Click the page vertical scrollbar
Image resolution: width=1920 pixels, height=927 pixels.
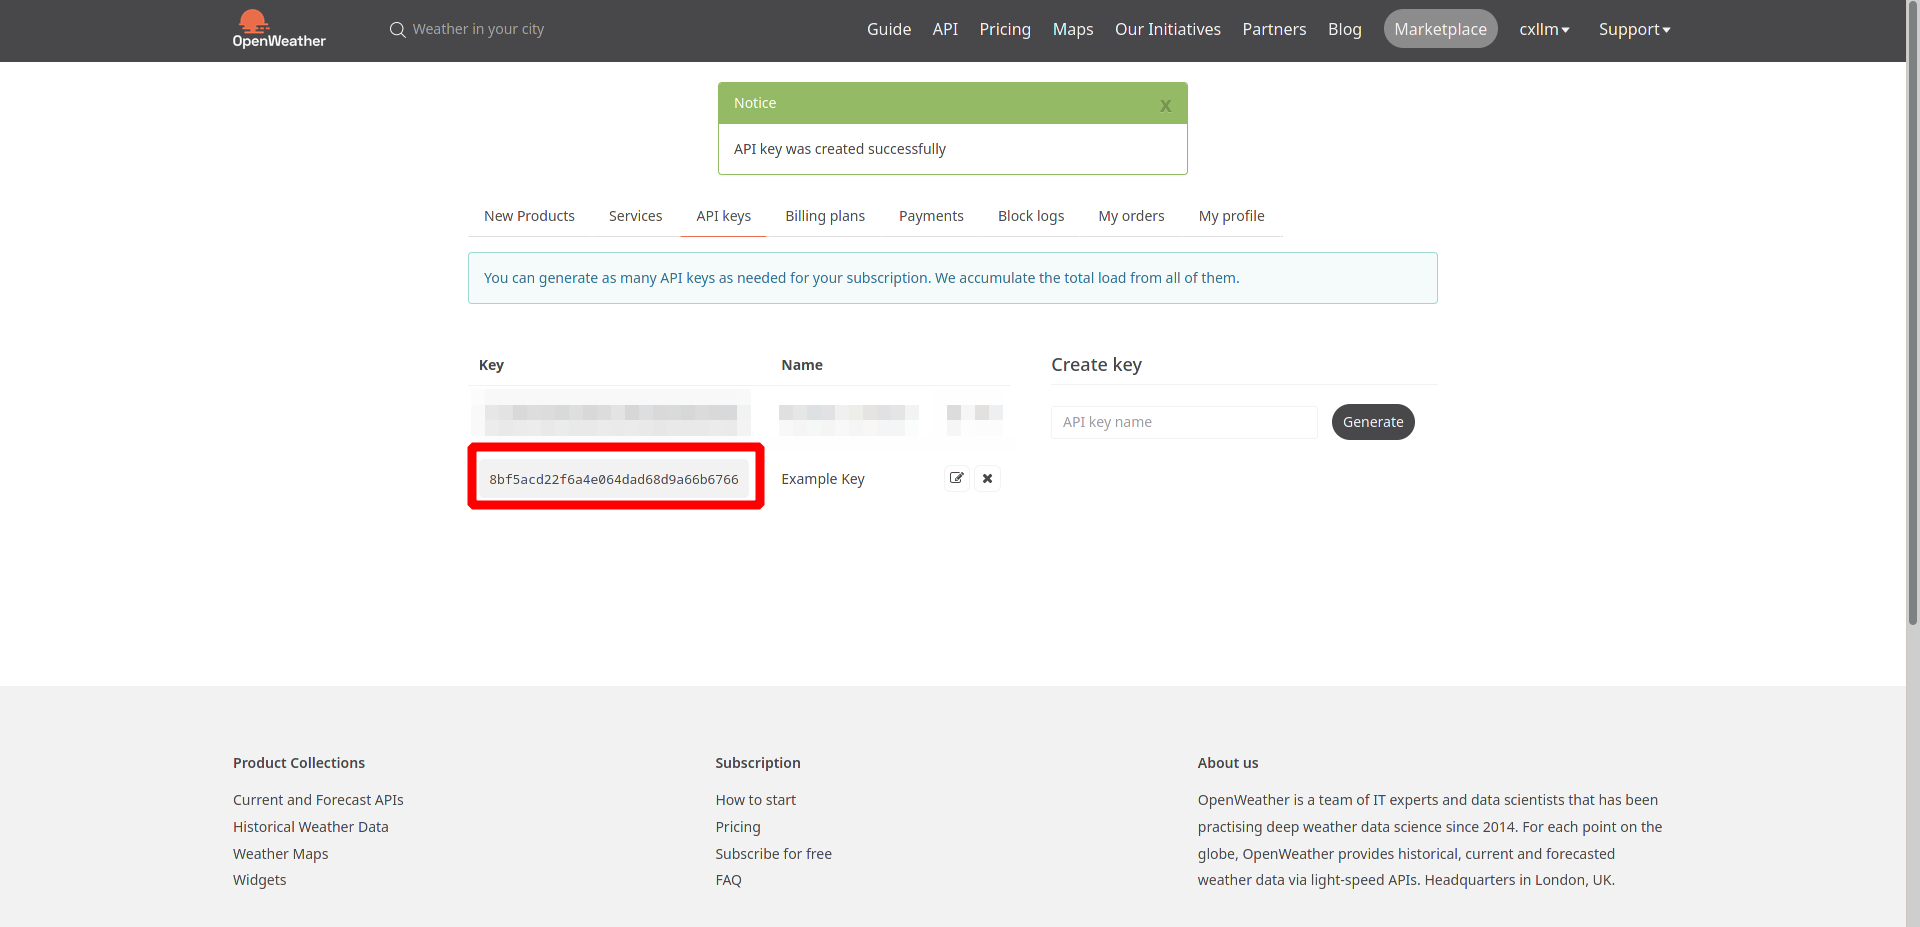point(1912,400)
